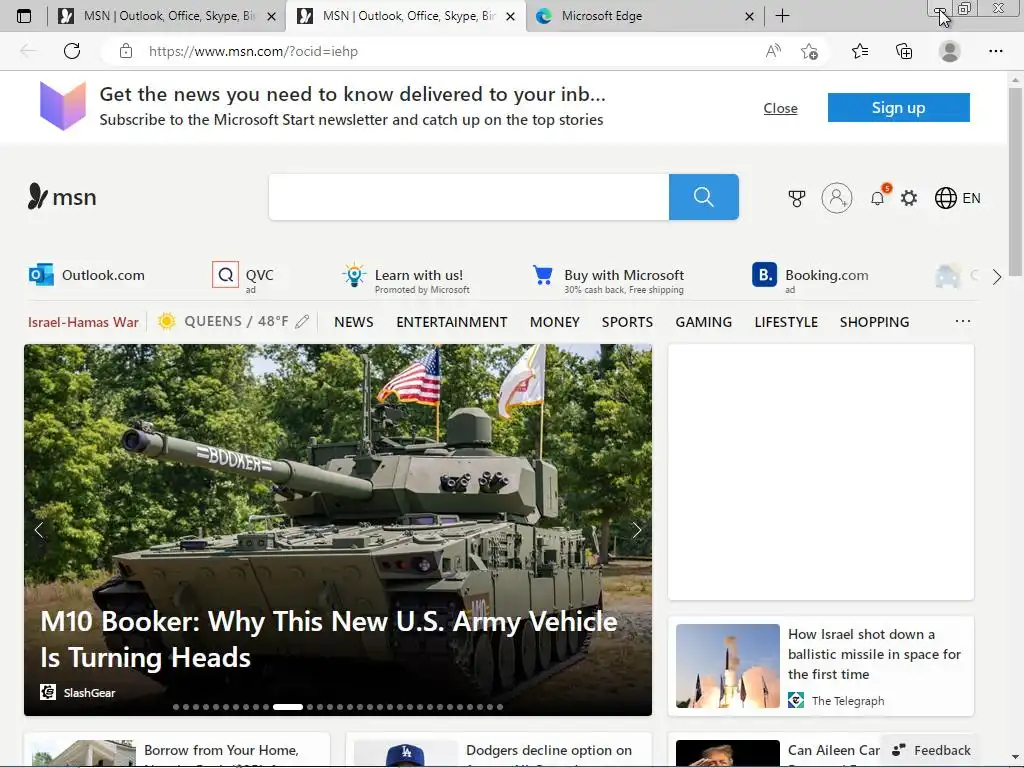Image resolution: width=1024 pixels, height=768 pixels.
Task: Activate Read aloud icon in address bar
Action: (773, 51)
